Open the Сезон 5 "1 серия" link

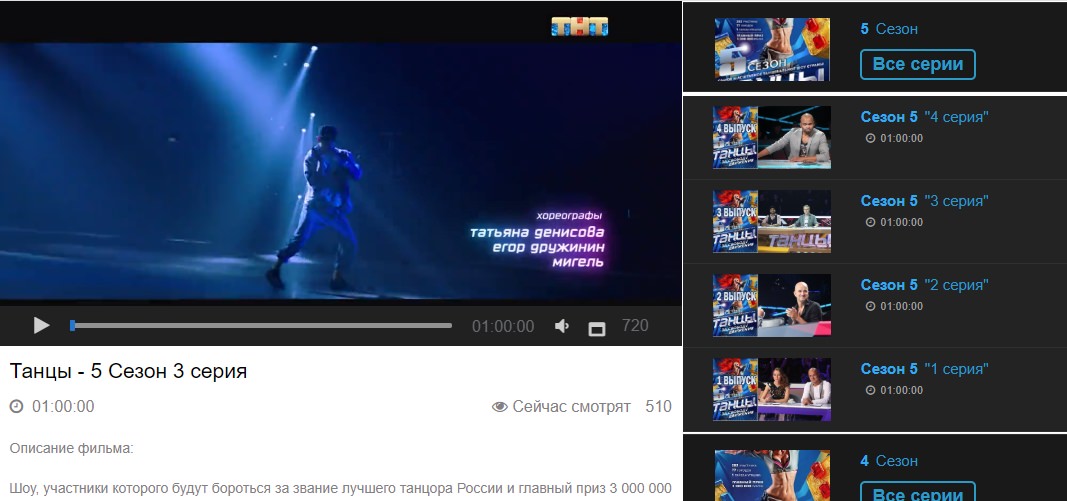click(924, 369)
